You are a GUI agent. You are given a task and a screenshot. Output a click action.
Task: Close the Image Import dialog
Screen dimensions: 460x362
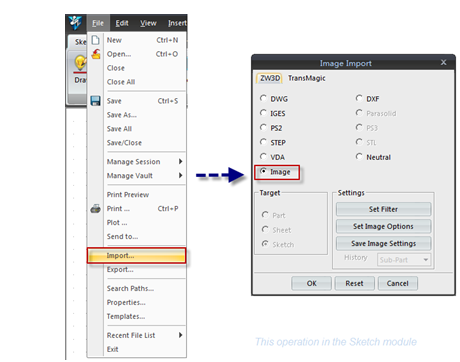(443, 62)
